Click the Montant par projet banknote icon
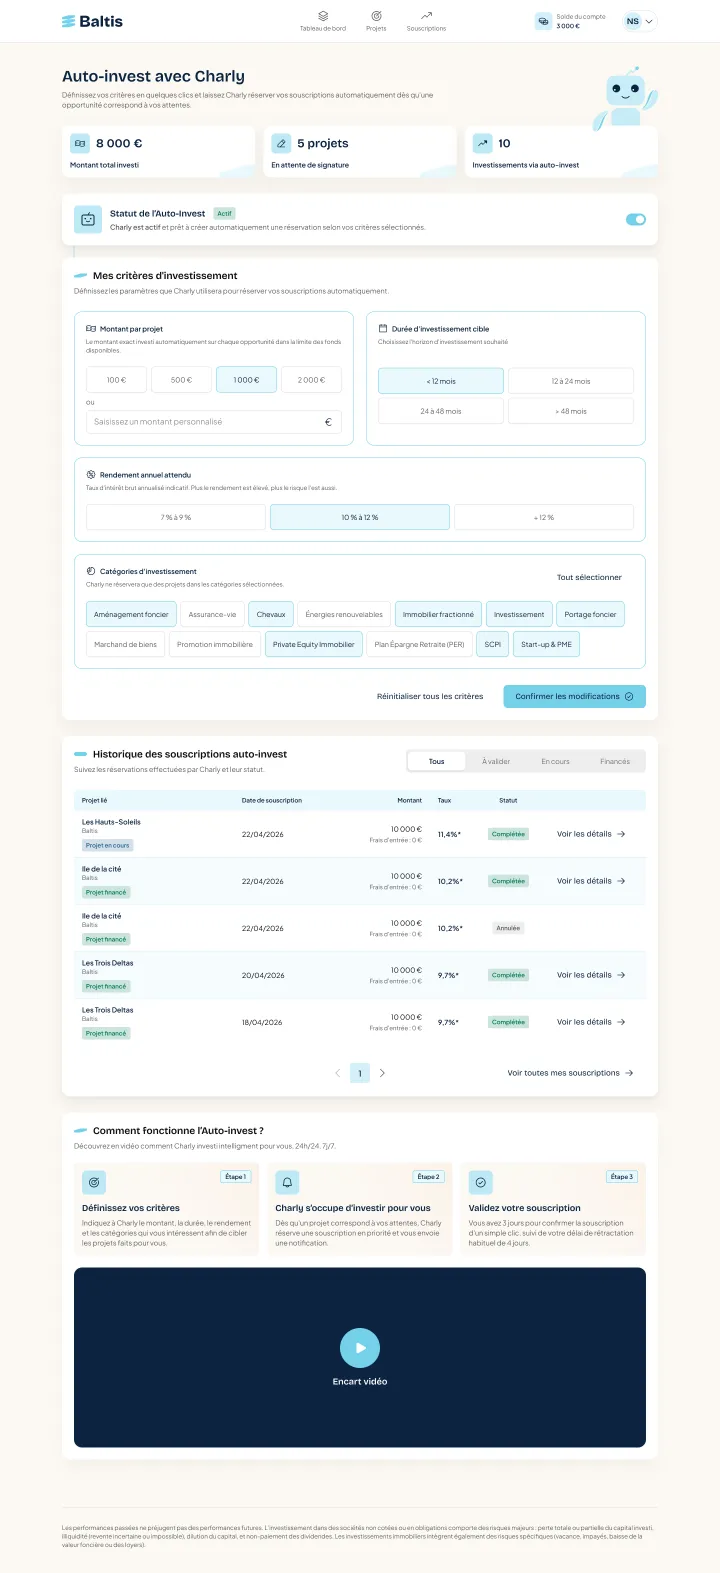 coord(91,328)
